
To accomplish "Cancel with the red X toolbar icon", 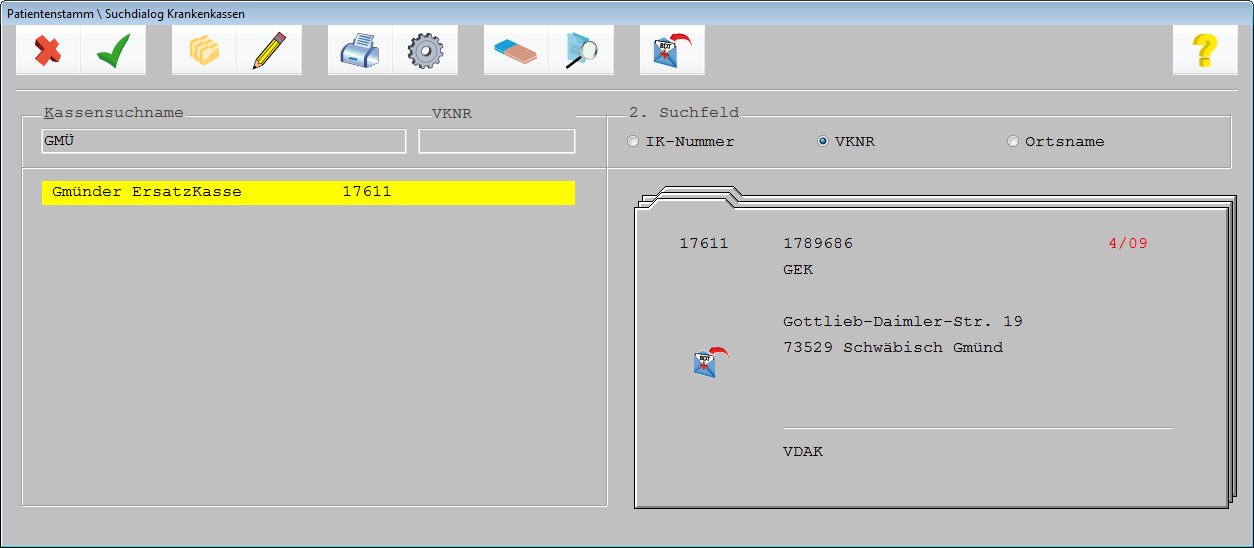I will [48, 50].
